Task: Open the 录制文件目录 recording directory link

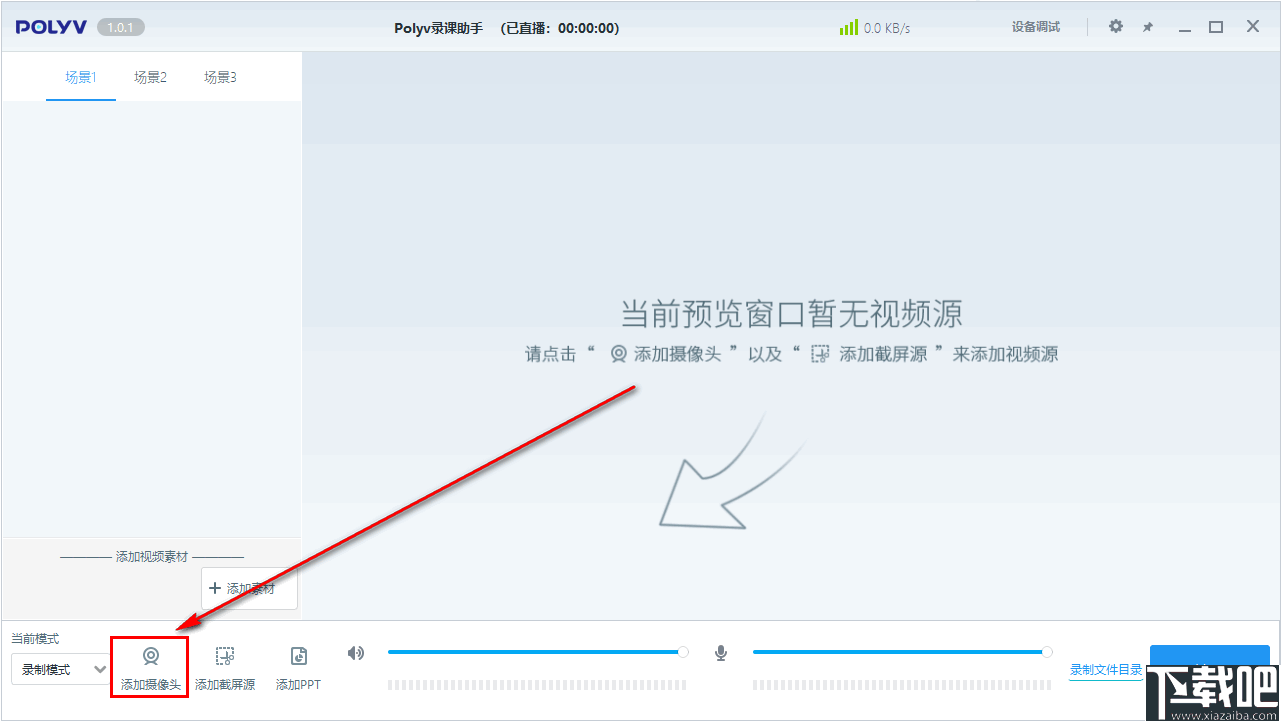Action: 1105,672
